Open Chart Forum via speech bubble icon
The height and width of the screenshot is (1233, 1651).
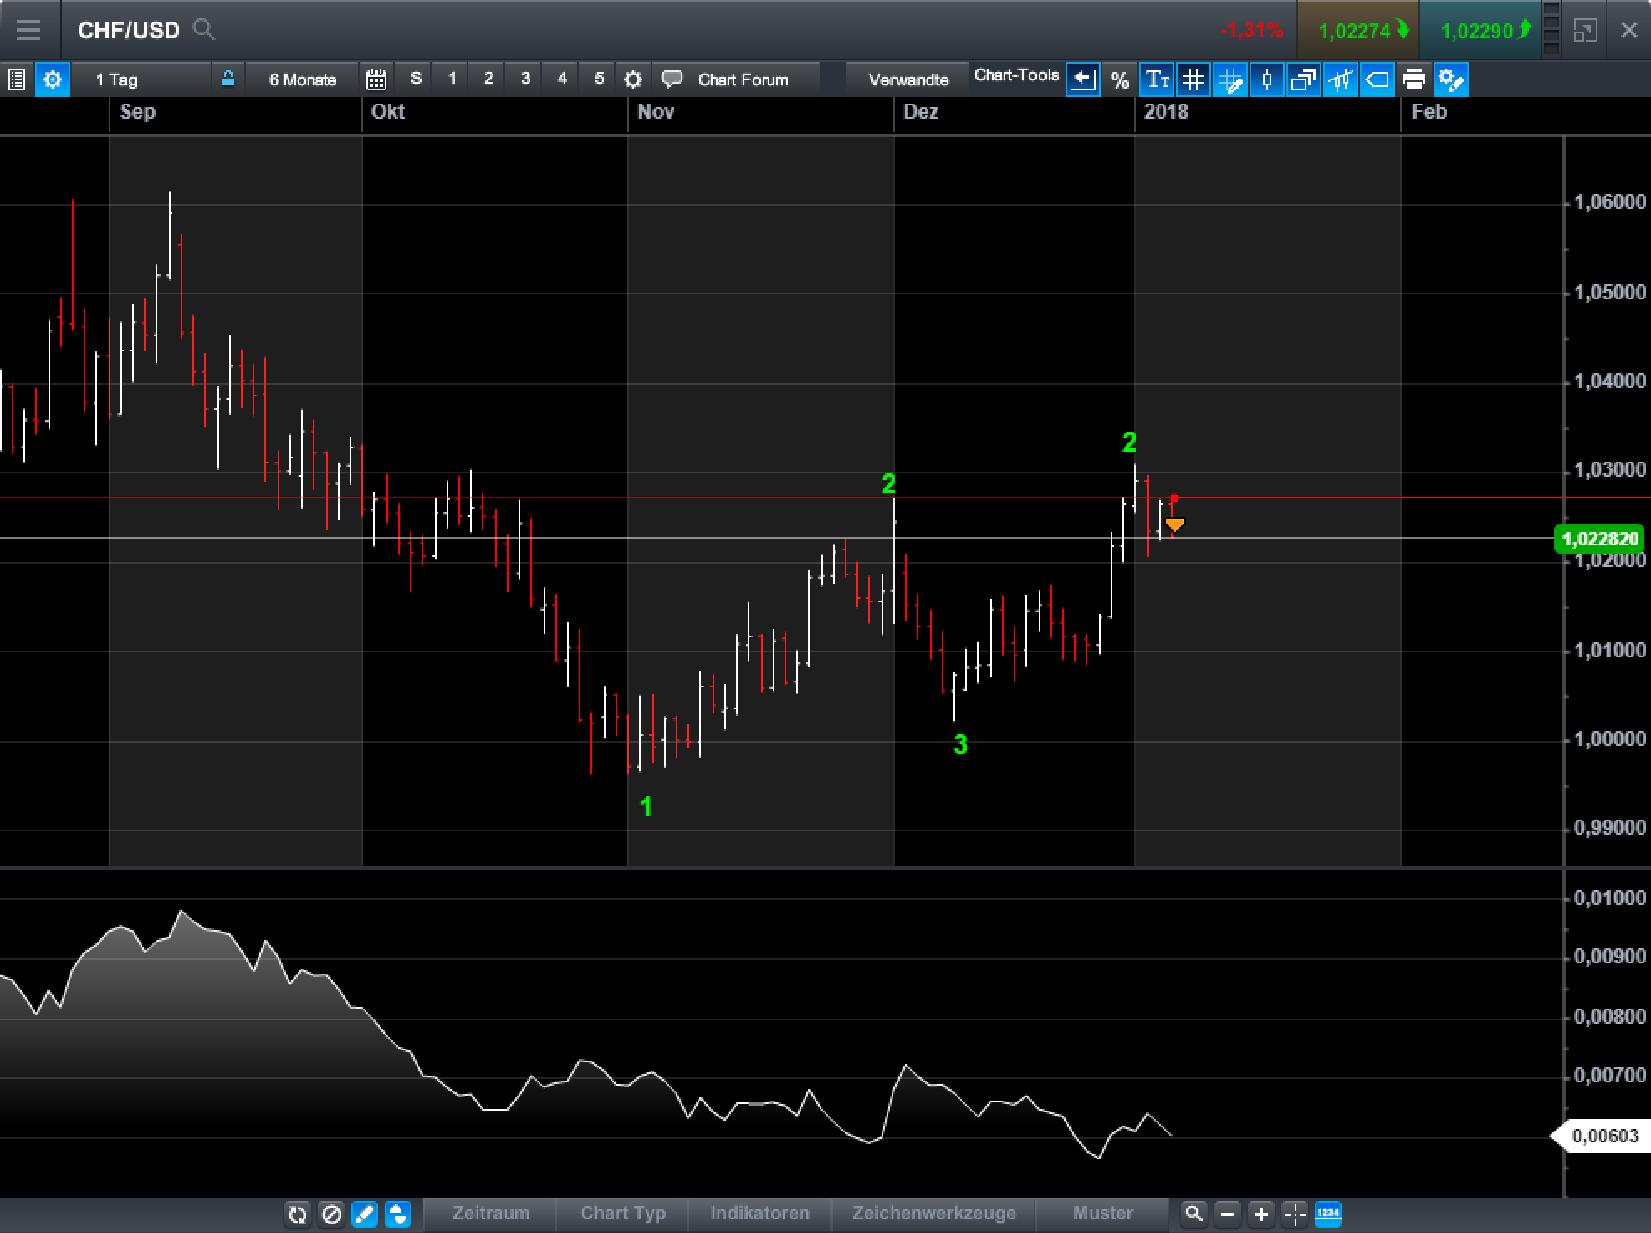pos(673,79)
